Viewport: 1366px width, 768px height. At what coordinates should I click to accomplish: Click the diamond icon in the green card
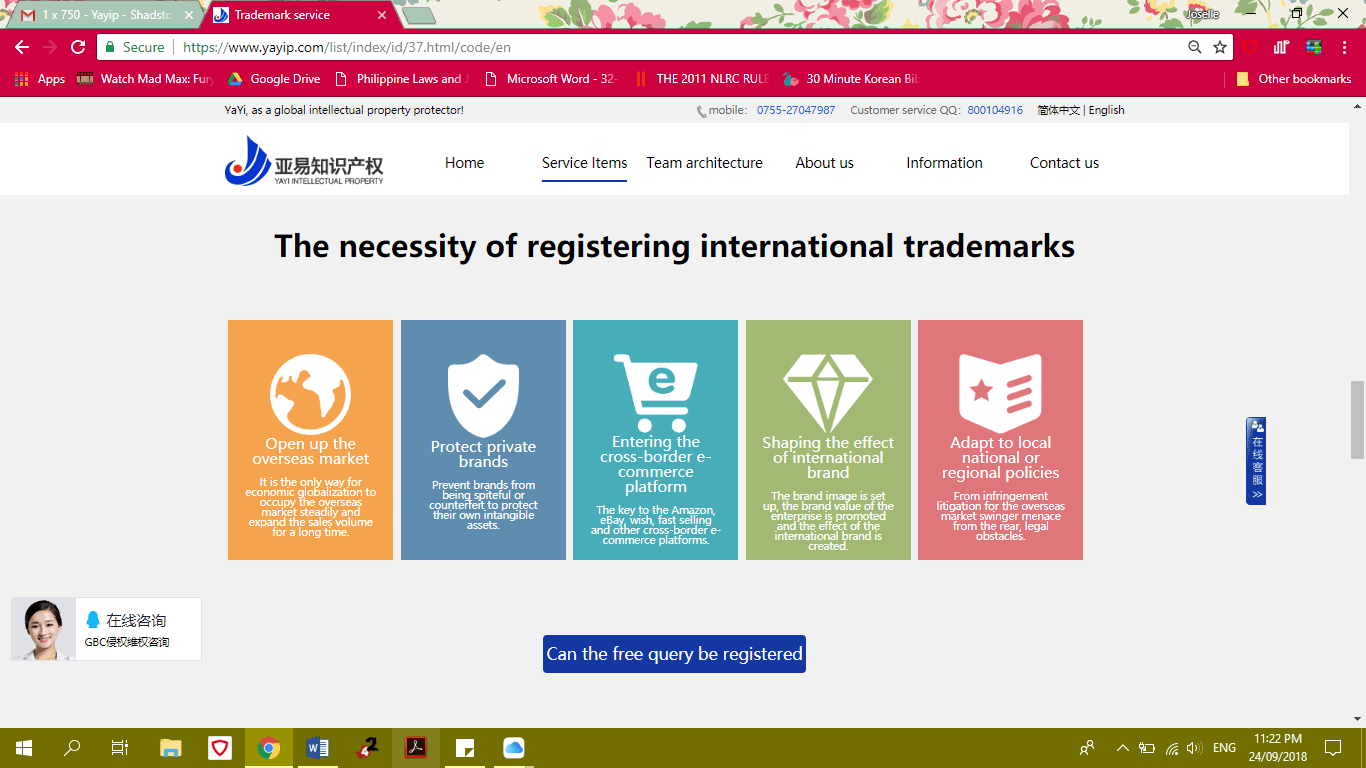click(x=828, y=393)
